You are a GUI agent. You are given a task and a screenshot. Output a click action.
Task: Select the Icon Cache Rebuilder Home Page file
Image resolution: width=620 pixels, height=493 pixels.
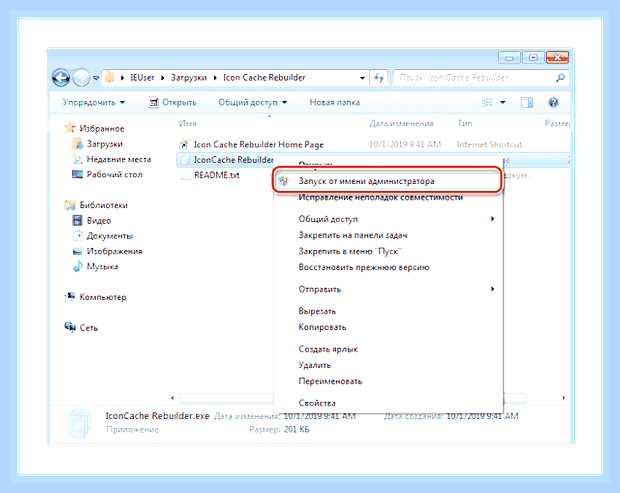pos(259,145)
